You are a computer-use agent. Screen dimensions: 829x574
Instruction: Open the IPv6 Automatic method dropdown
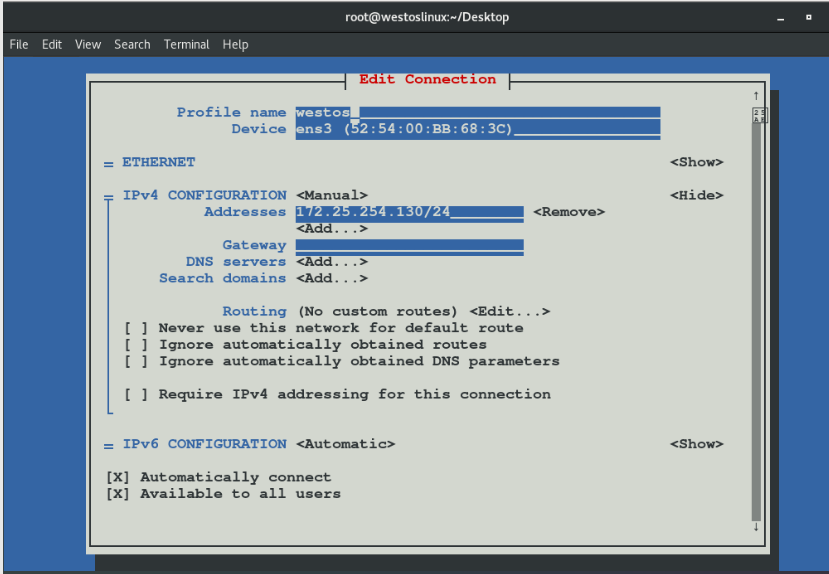pos(345,444)
